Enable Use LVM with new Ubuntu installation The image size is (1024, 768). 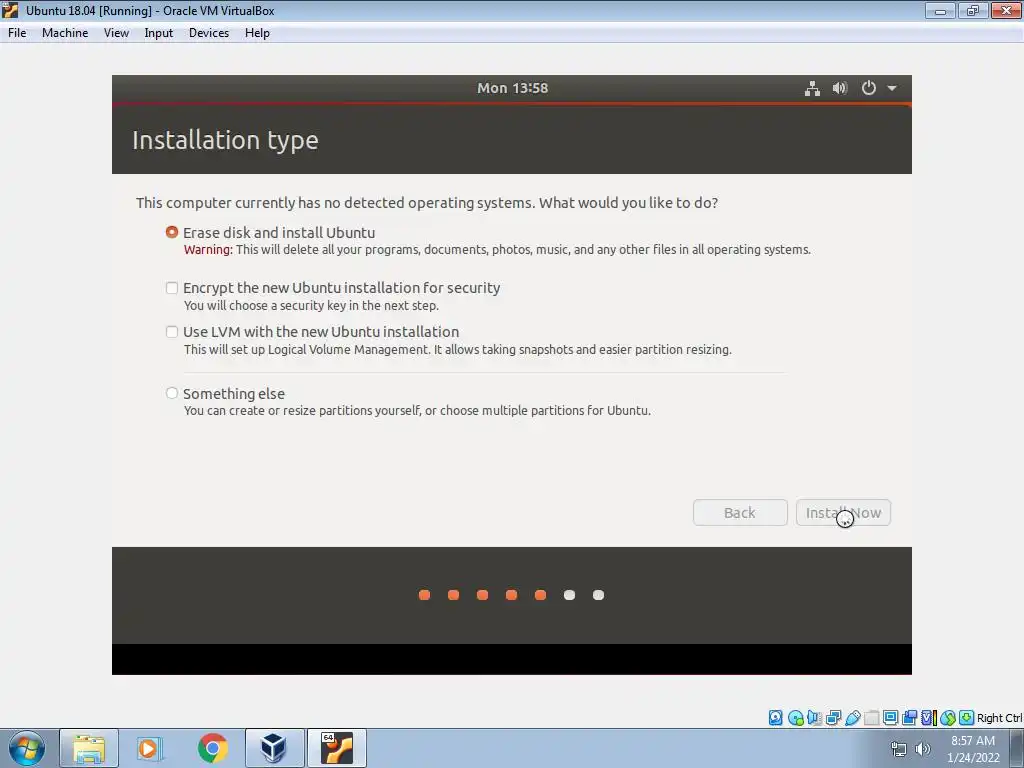(172, 332)
